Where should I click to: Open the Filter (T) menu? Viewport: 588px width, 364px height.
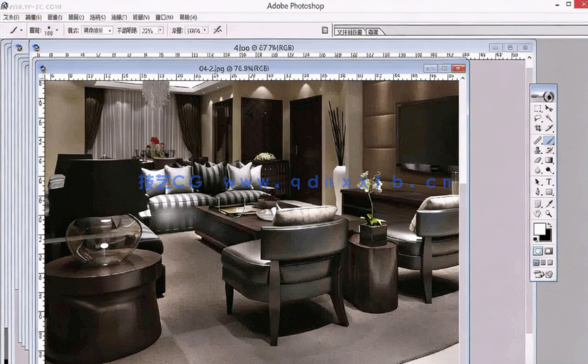pos(119,17)
